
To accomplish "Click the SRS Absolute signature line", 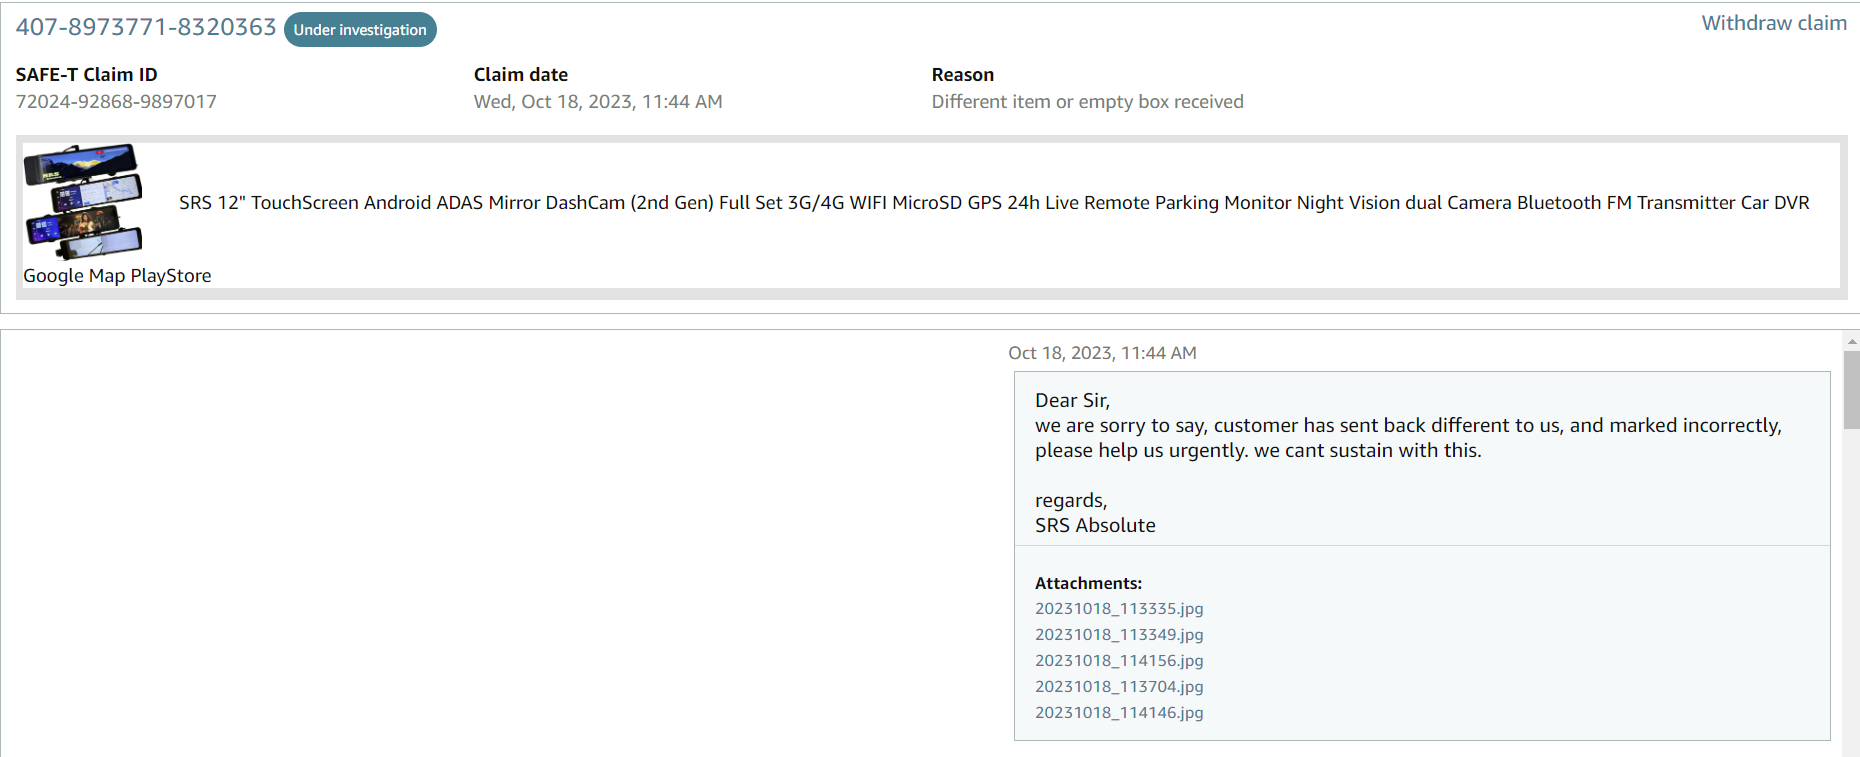I will click(1095, 526).
